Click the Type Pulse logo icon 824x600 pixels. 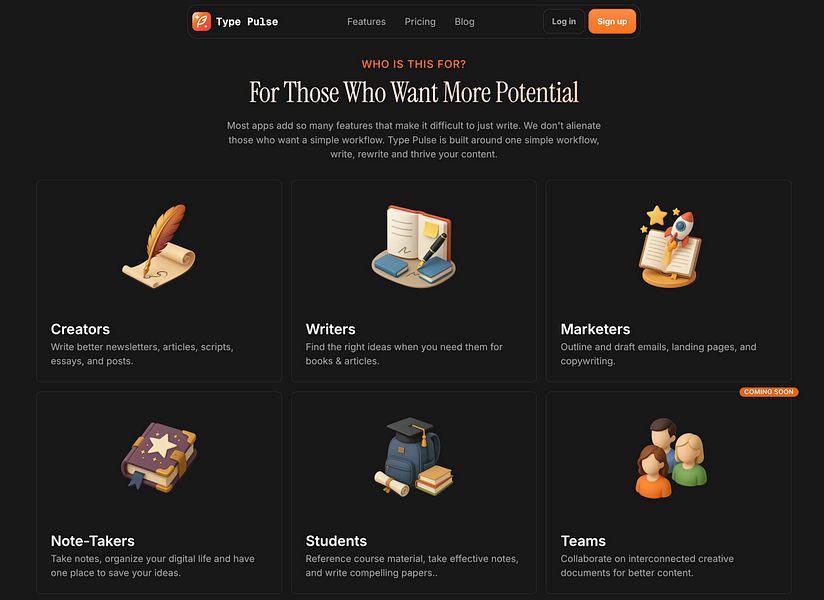pyautogui.click(x=201, y=22)
